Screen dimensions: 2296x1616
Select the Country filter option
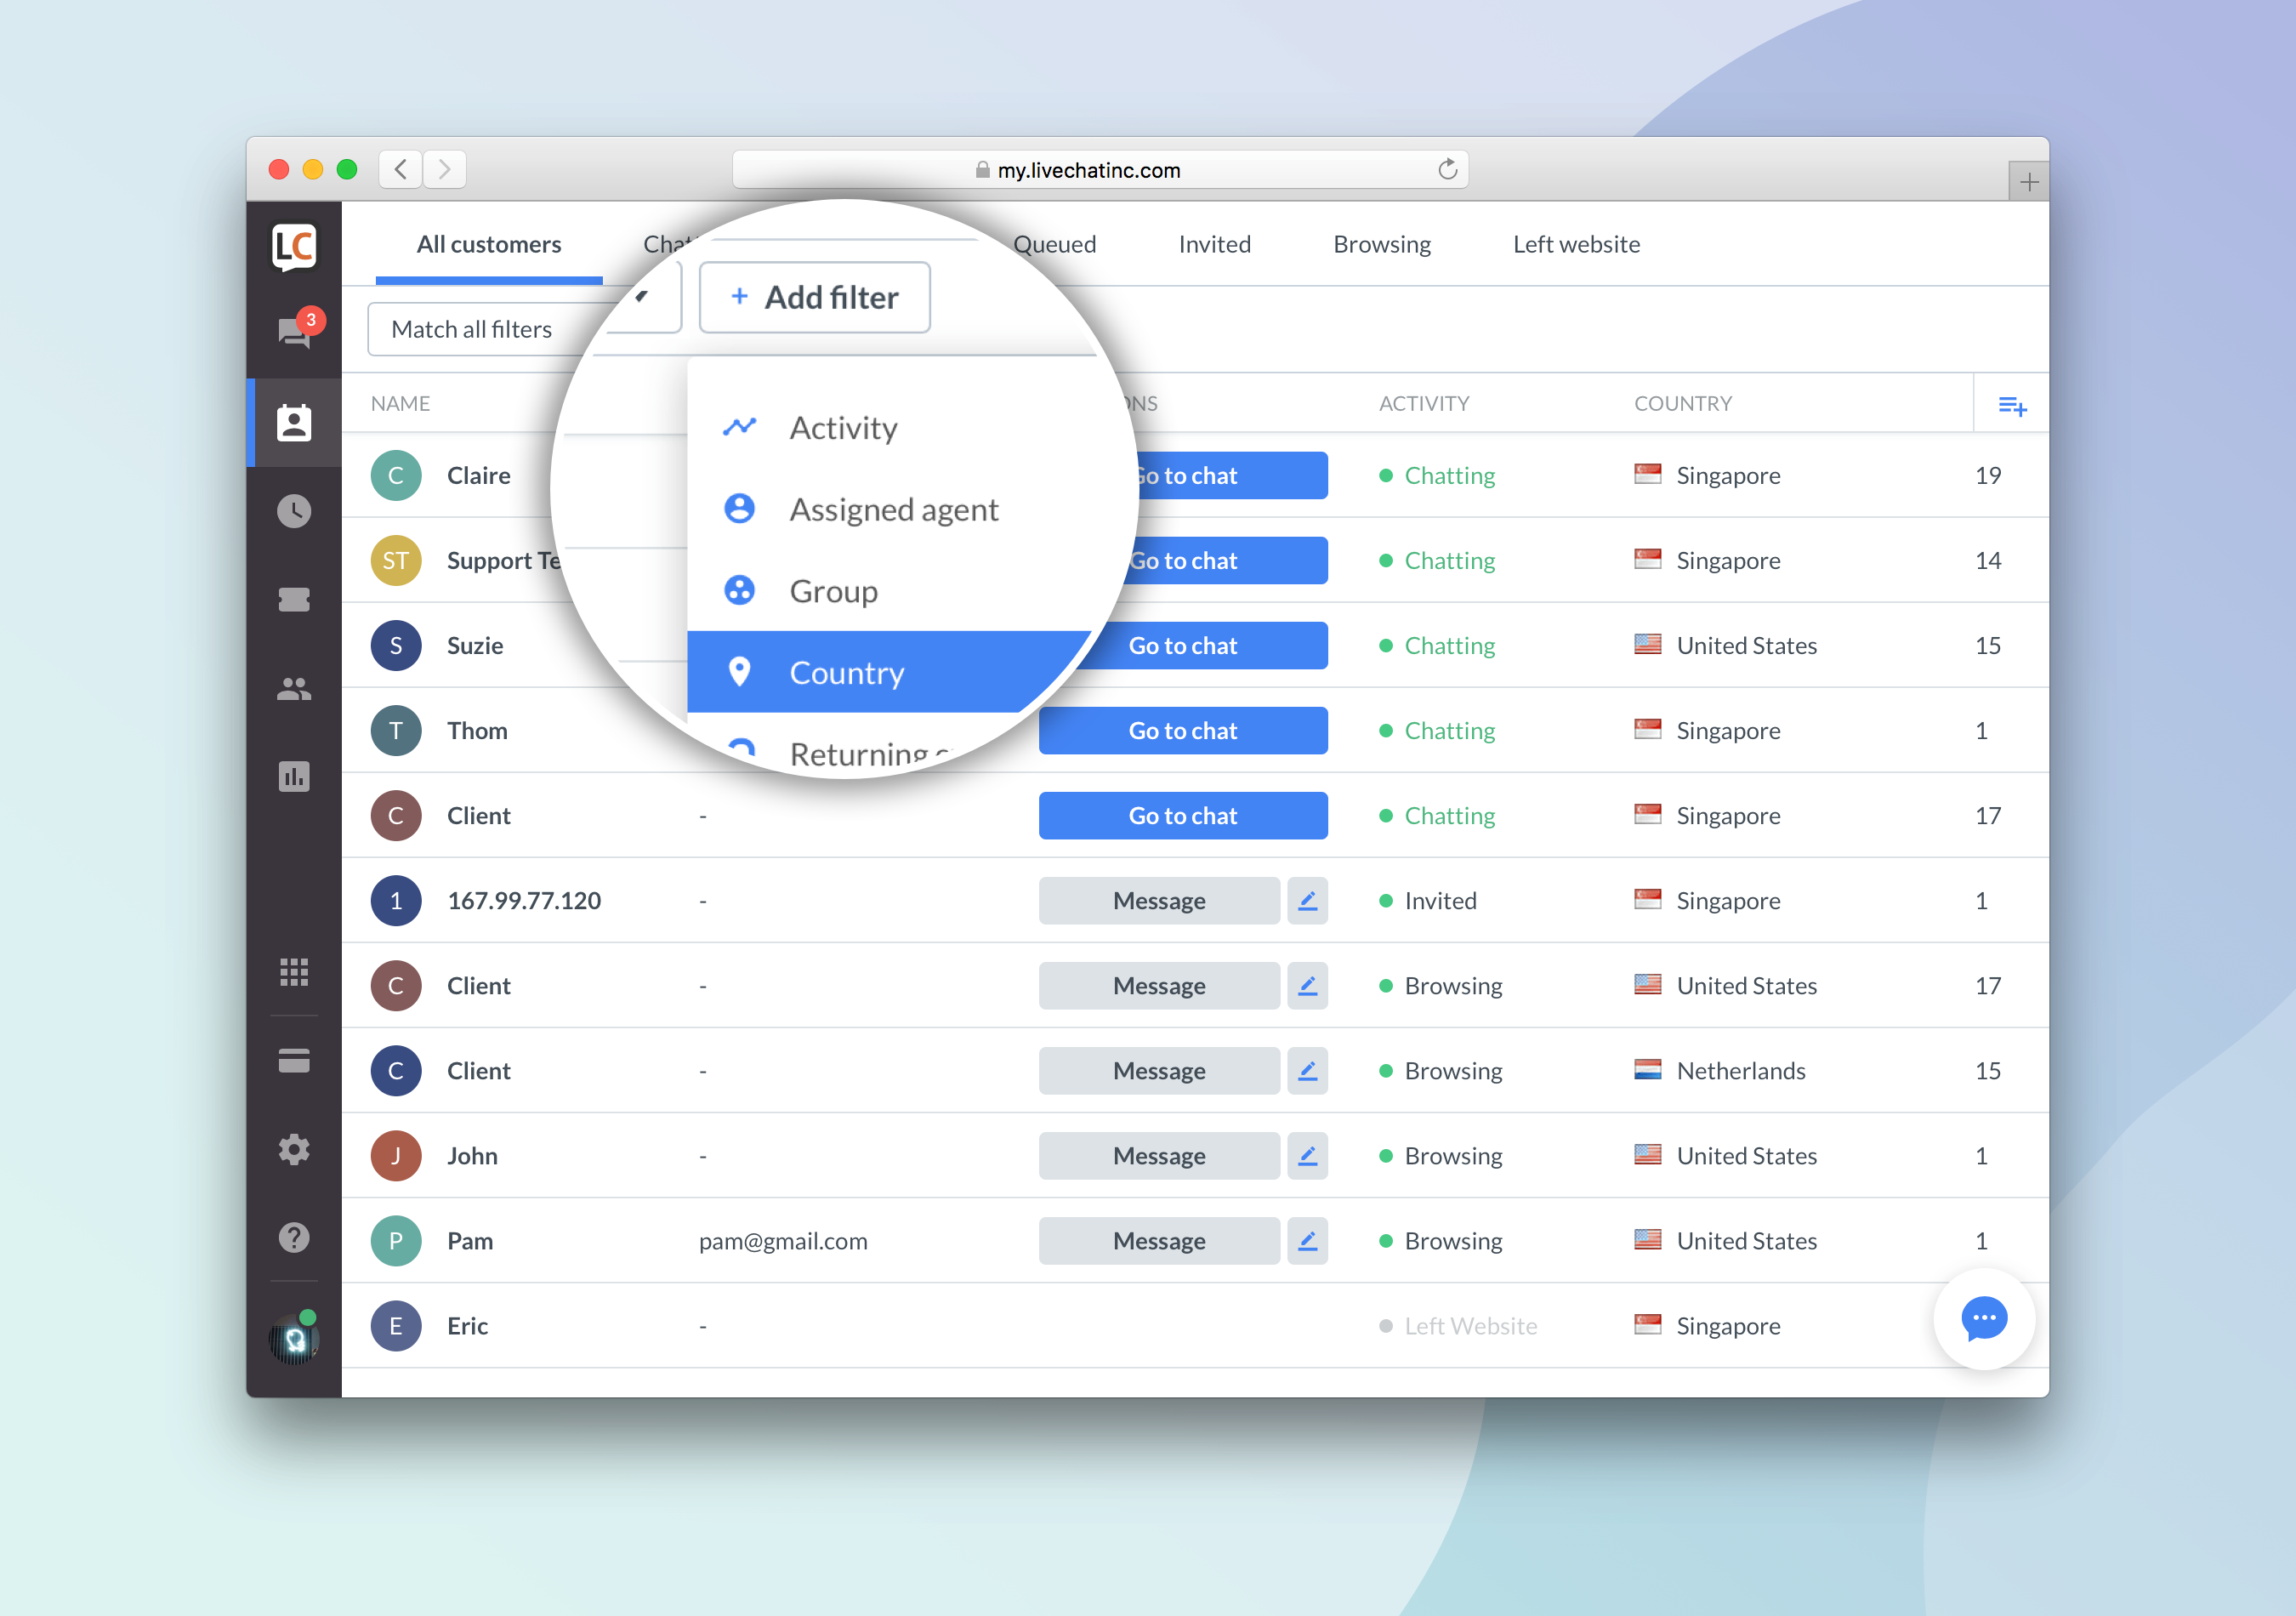[844, 670]
